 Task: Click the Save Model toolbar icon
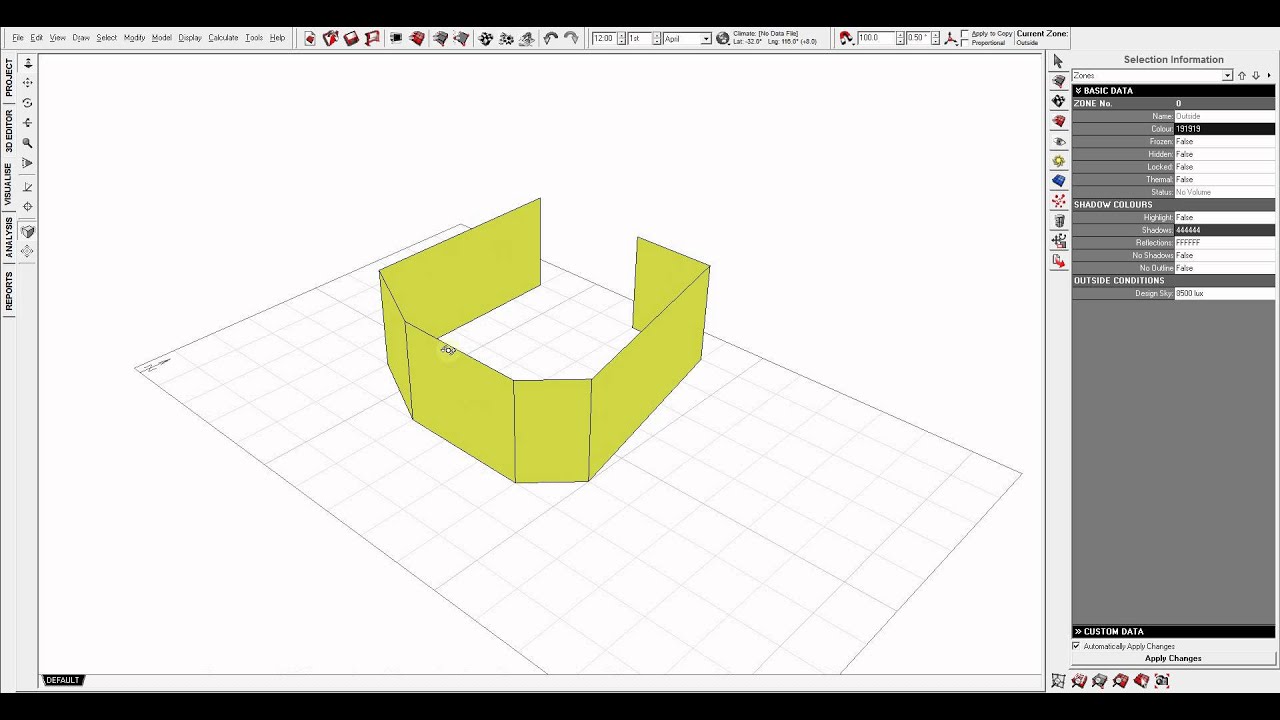coord(351,38)
